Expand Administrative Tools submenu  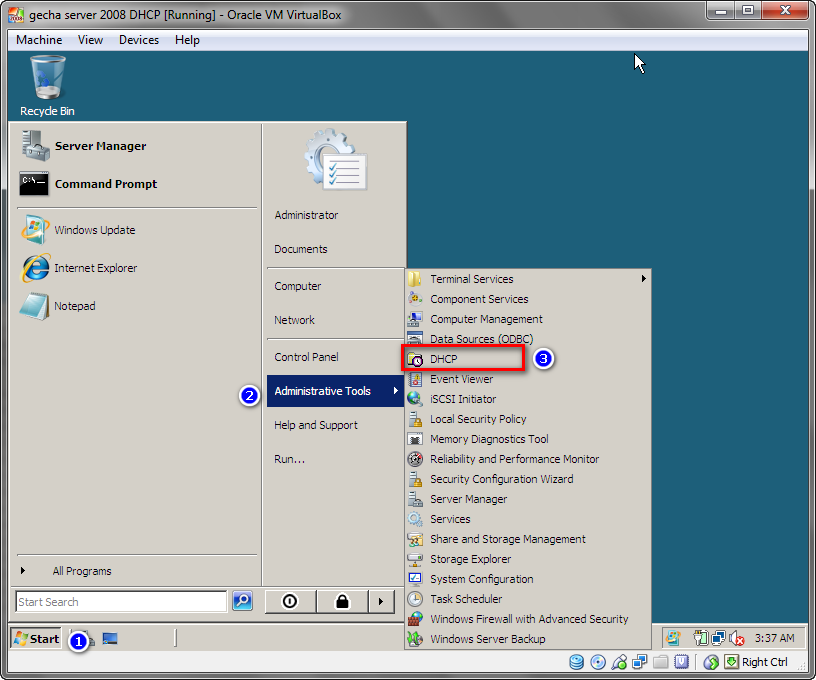point(335,391)
